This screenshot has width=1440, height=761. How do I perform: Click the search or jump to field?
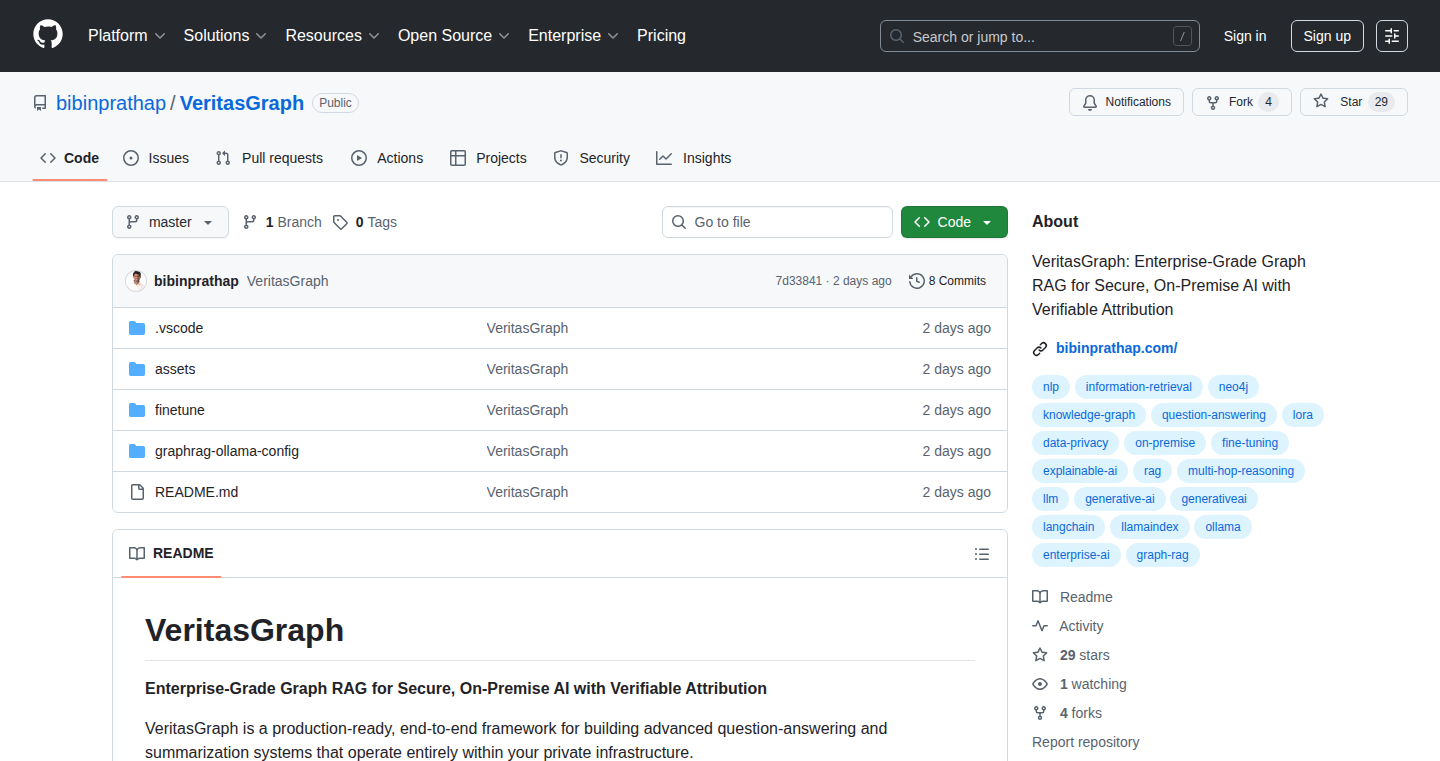[1040, 36]
